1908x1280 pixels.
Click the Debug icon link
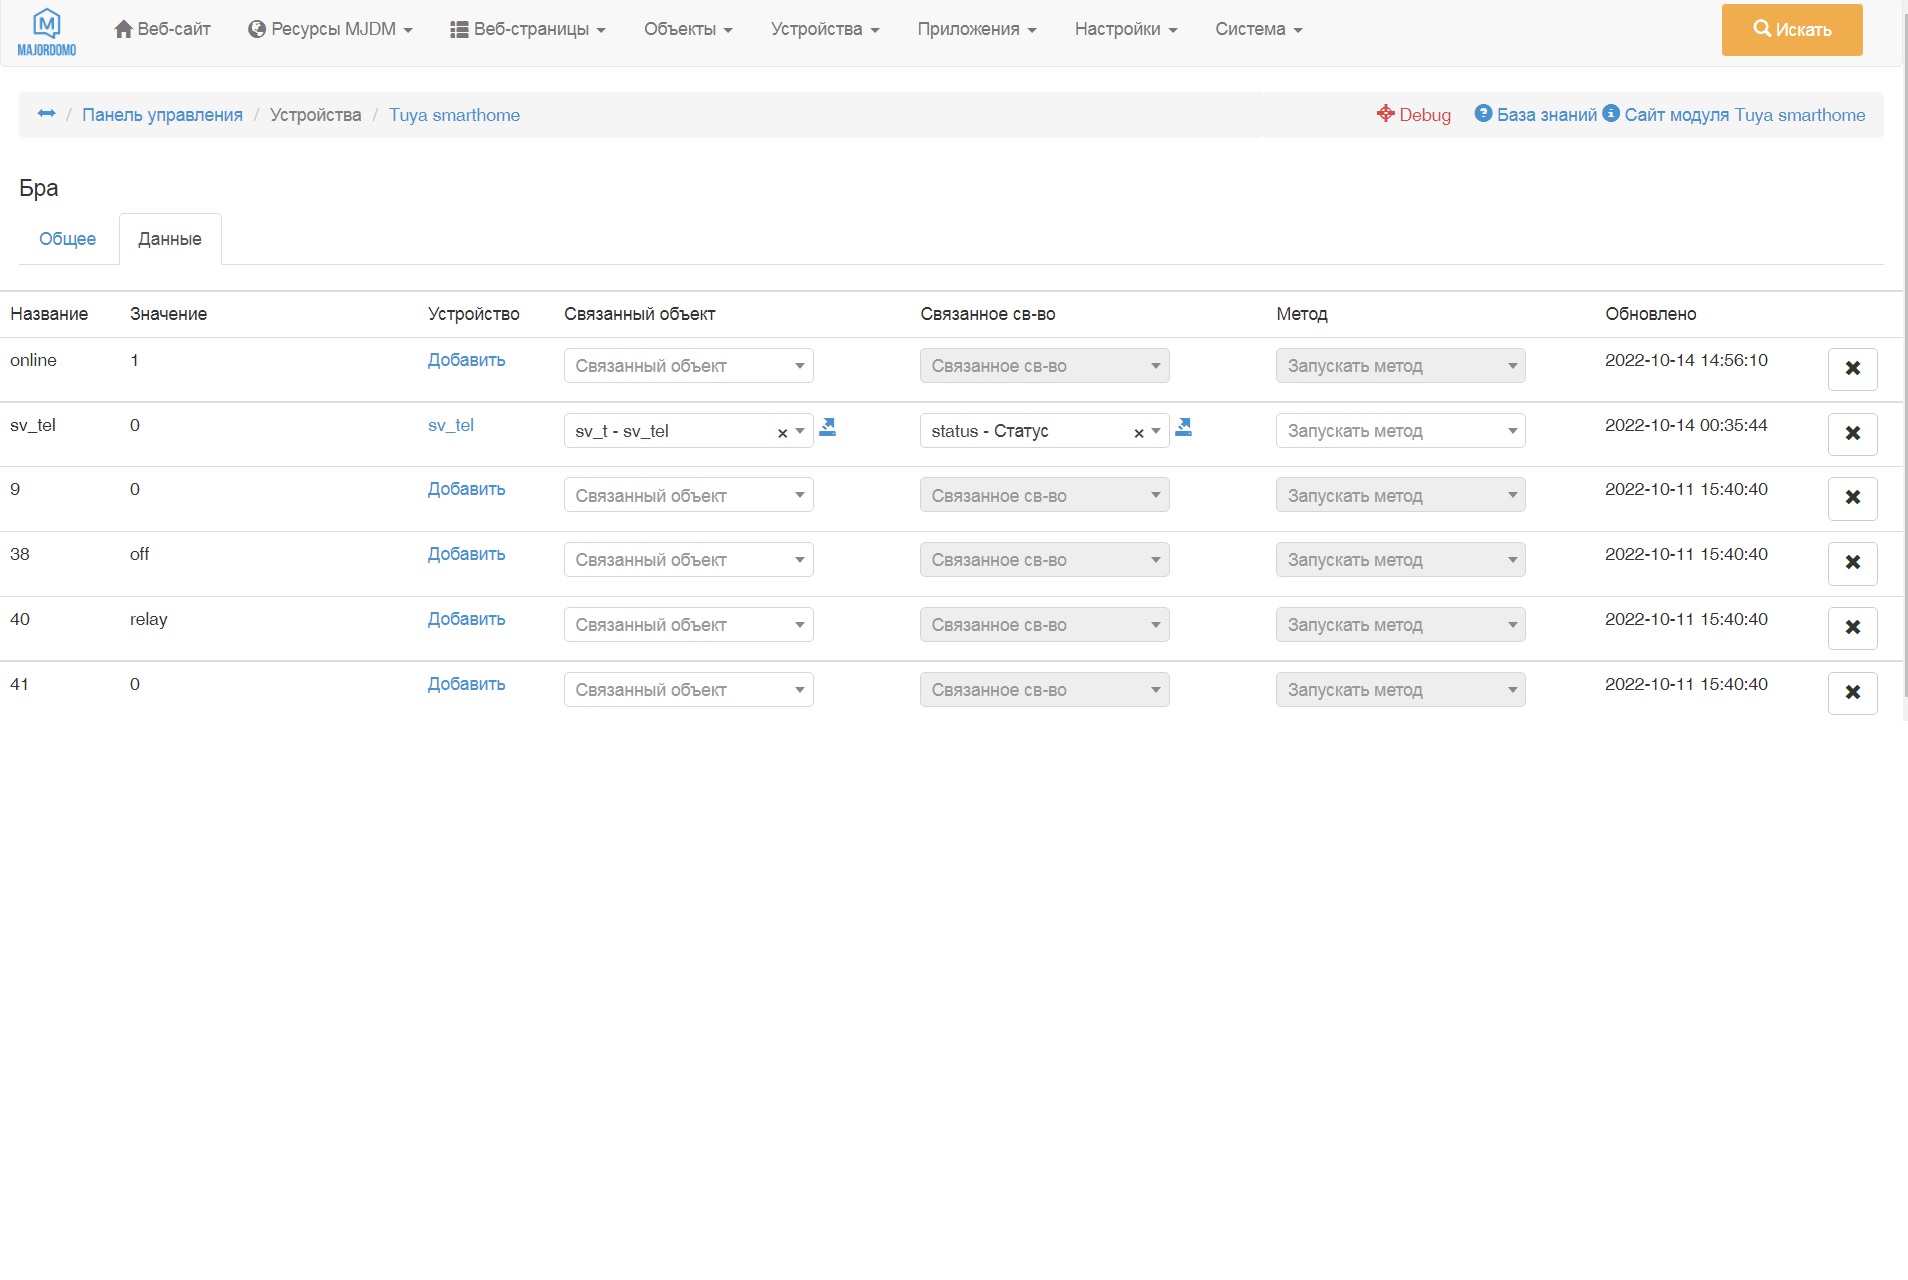tap(1413, 115)
